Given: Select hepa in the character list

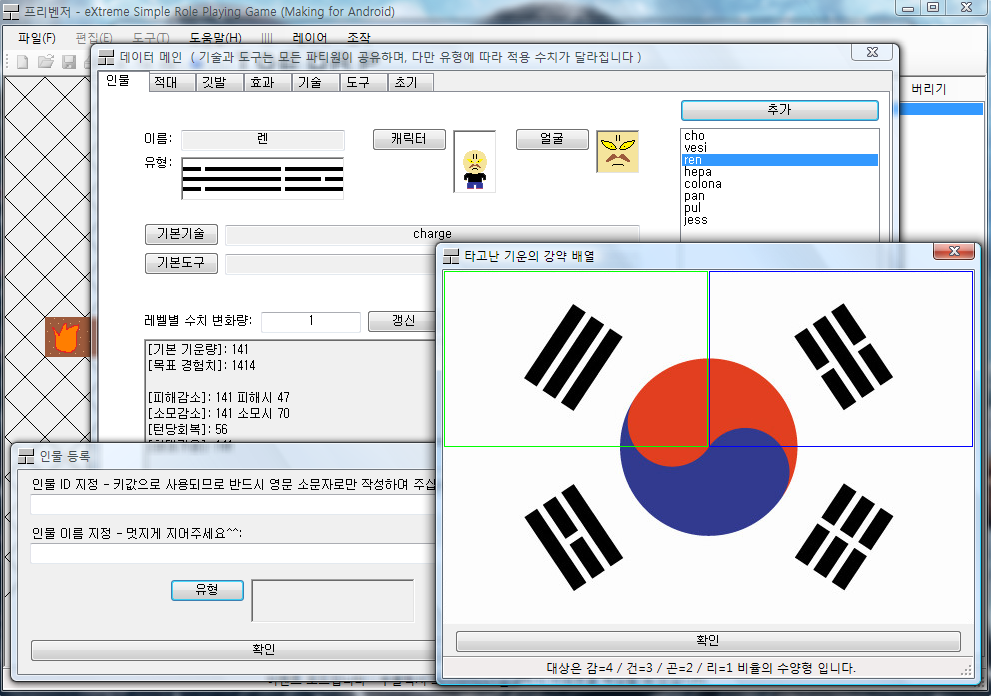Looking at the screenshot, I should (780, 172).
